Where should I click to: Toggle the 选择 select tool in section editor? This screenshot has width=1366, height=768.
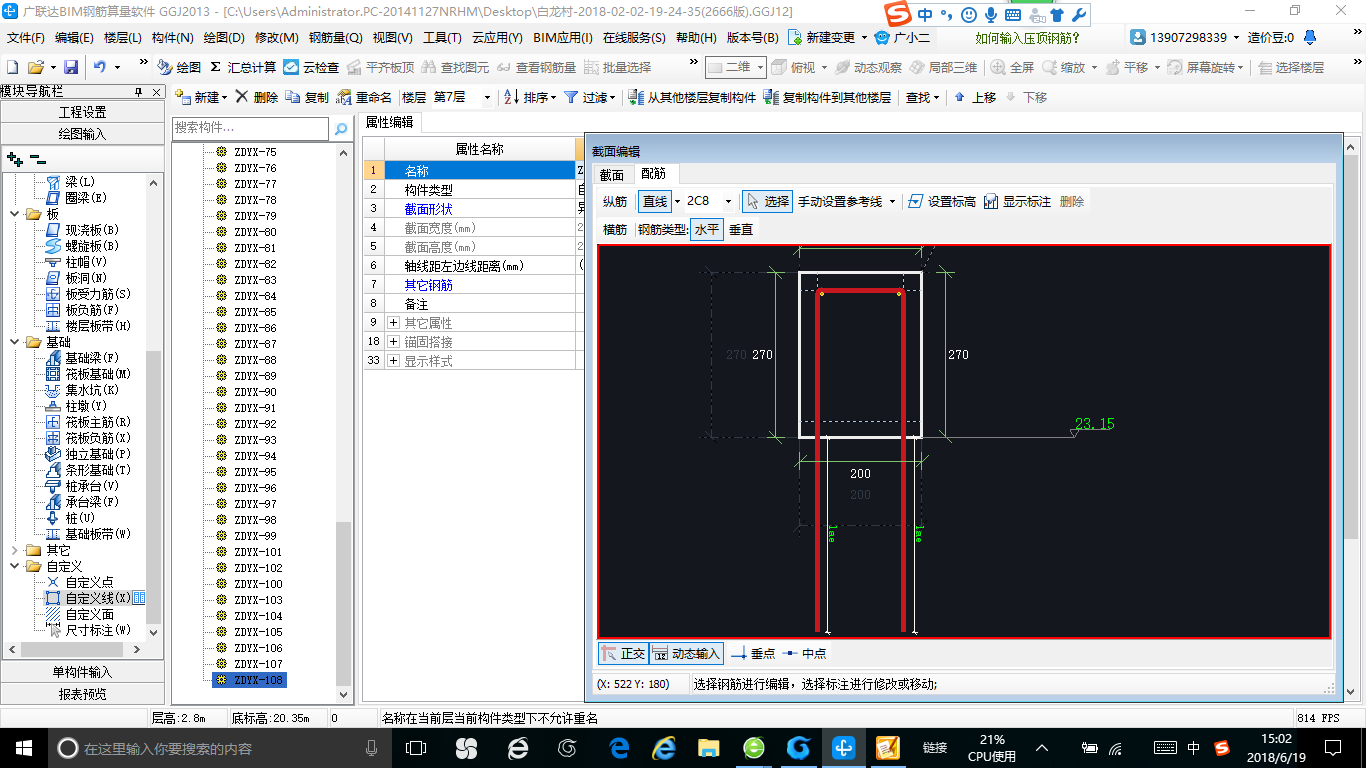(x=767, y=201)
